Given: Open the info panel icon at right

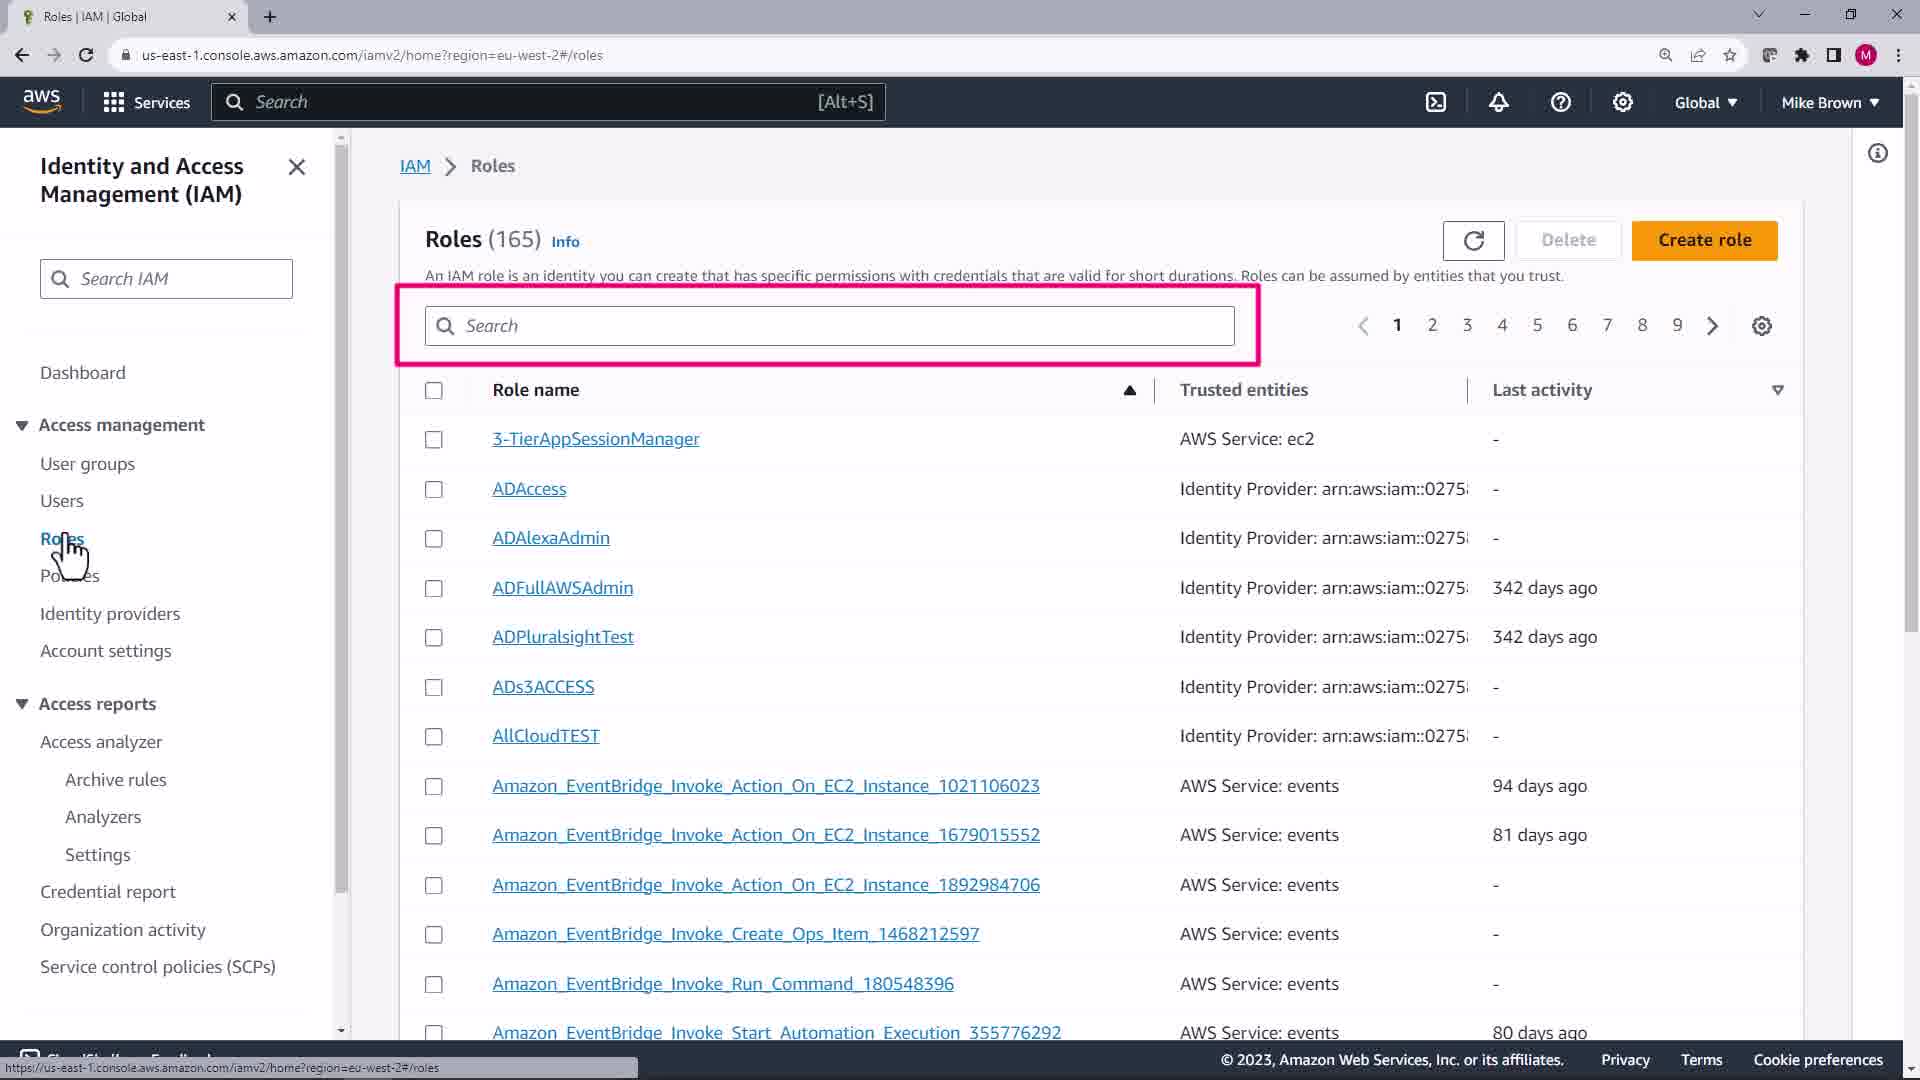Looking at the screenshot, I should coord(1877,153).
